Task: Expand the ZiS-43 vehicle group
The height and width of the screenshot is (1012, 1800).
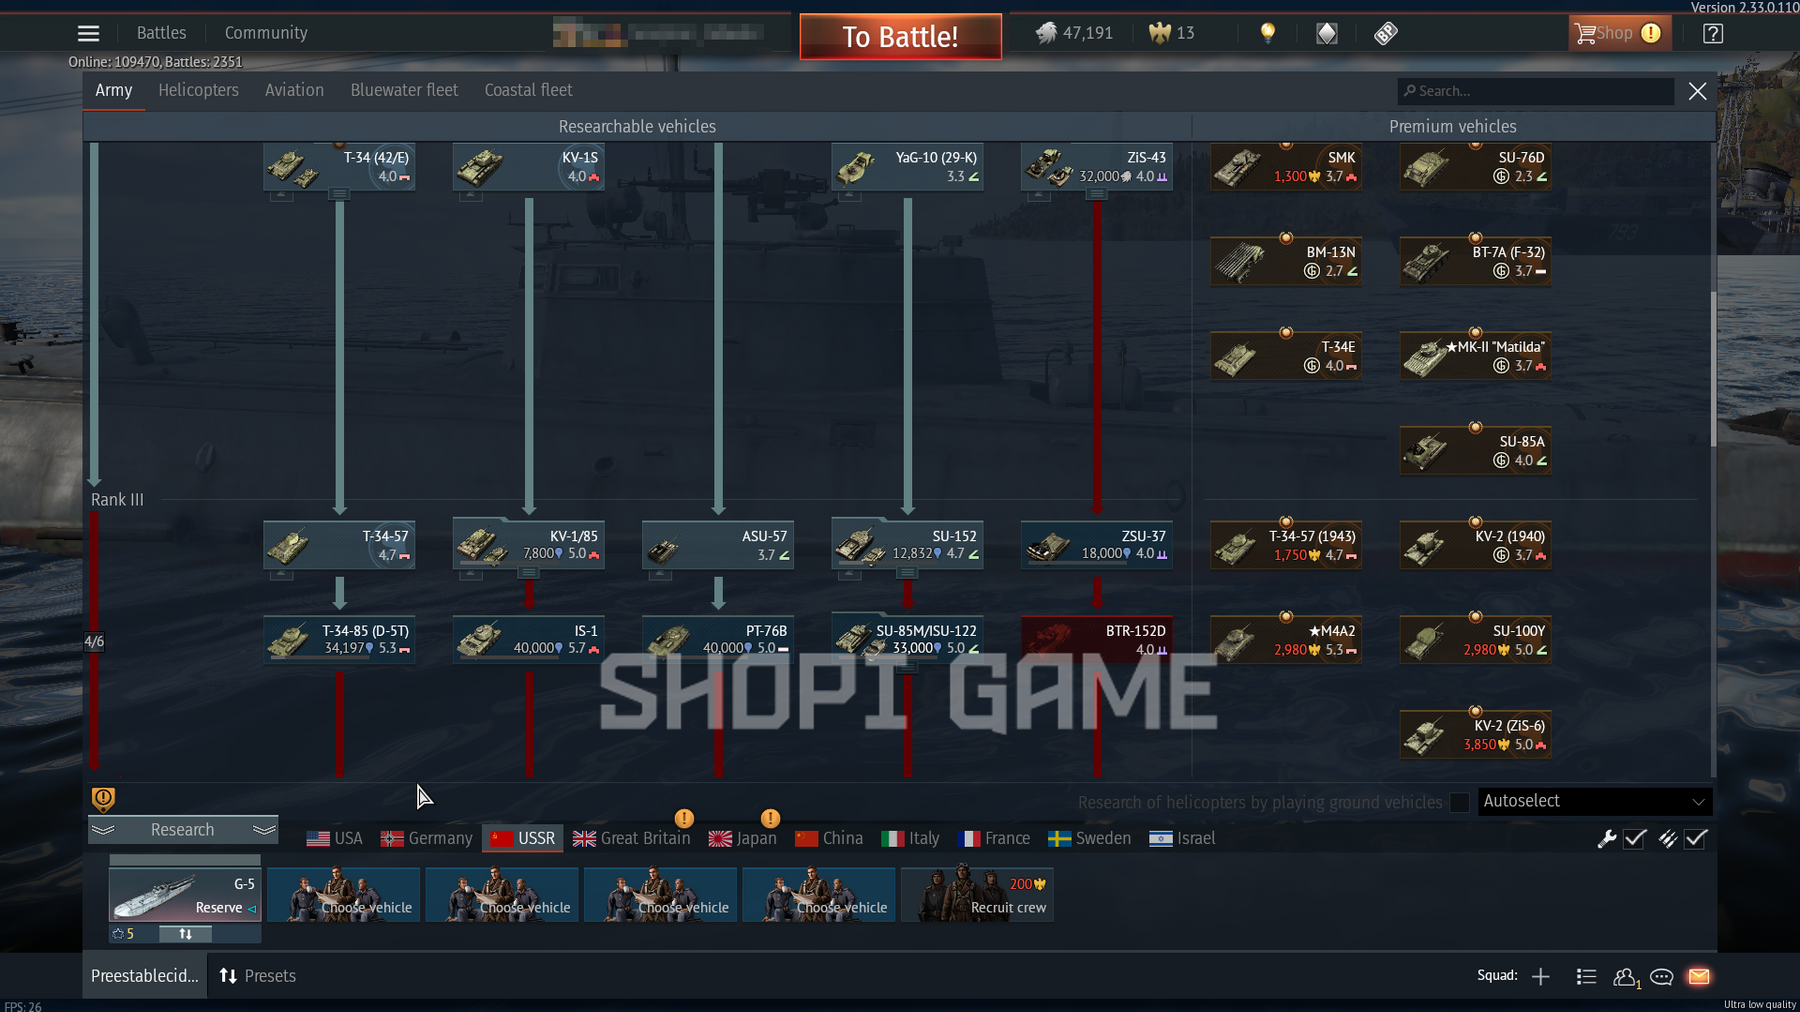Action: (1096, 194)
